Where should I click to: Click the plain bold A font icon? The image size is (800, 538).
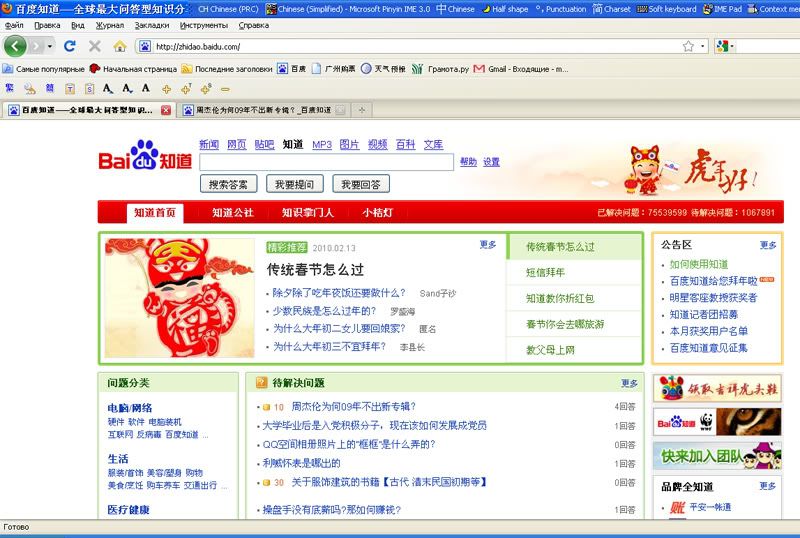pos(146,88)
